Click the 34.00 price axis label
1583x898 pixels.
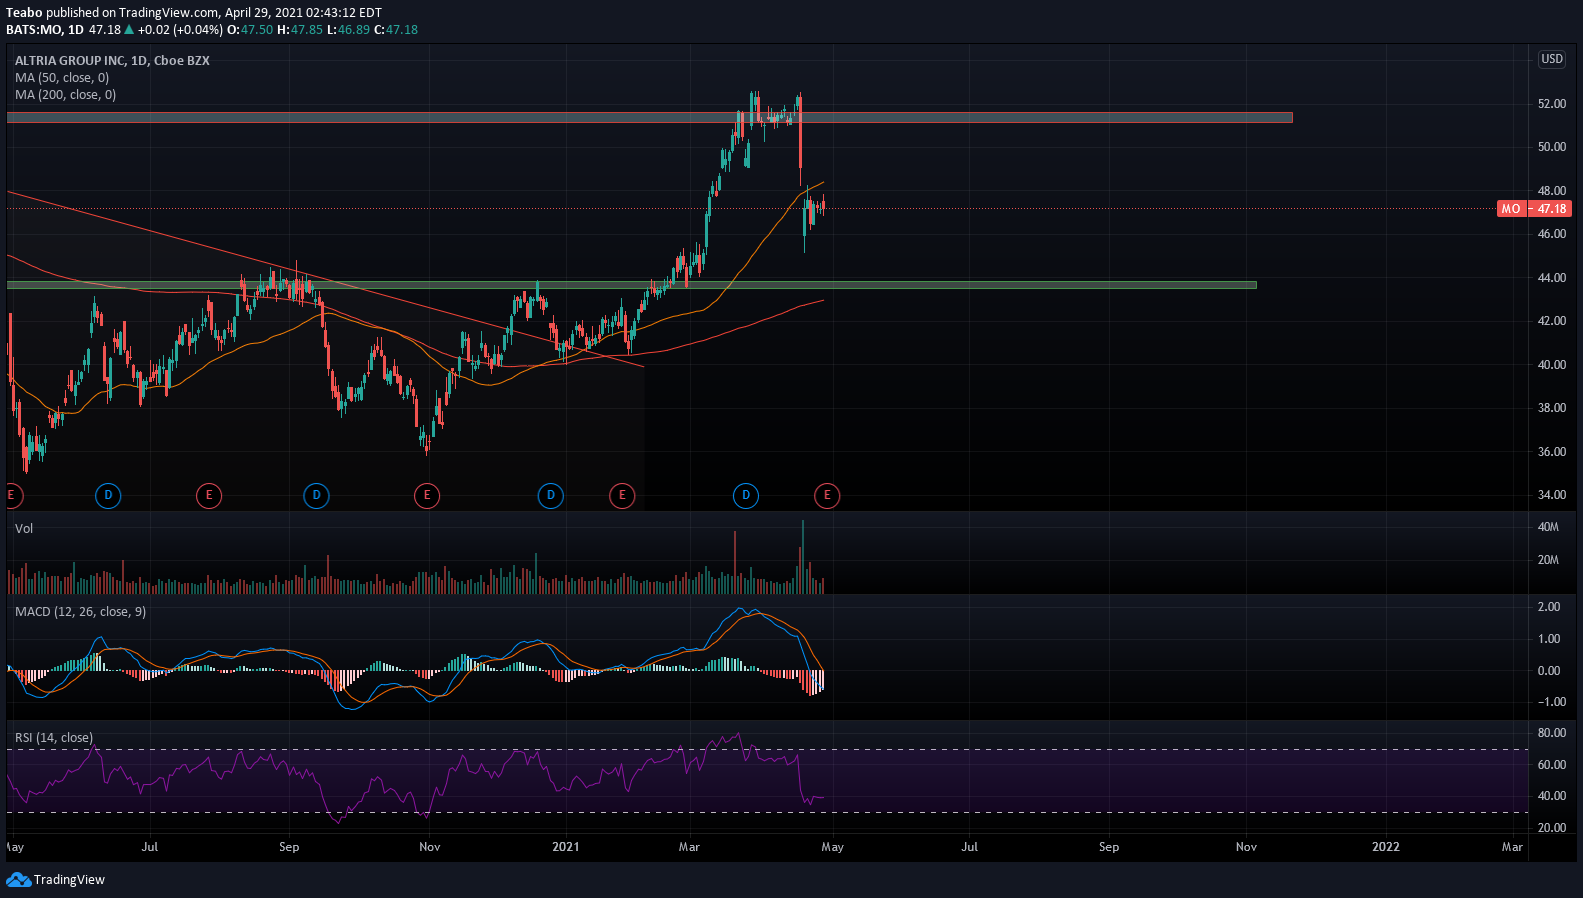(x=1552, y=495)
